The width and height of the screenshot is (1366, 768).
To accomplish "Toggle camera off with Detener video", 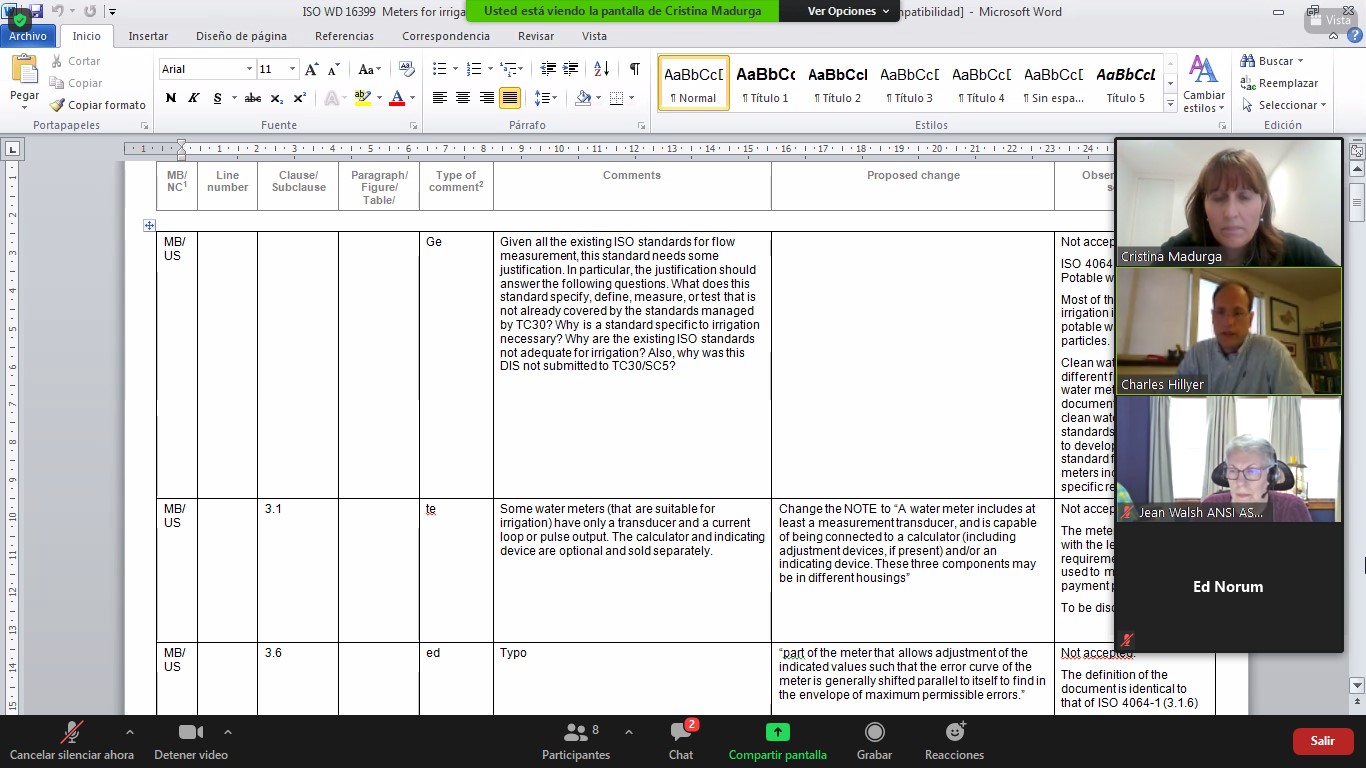I will tap(190, 740).
